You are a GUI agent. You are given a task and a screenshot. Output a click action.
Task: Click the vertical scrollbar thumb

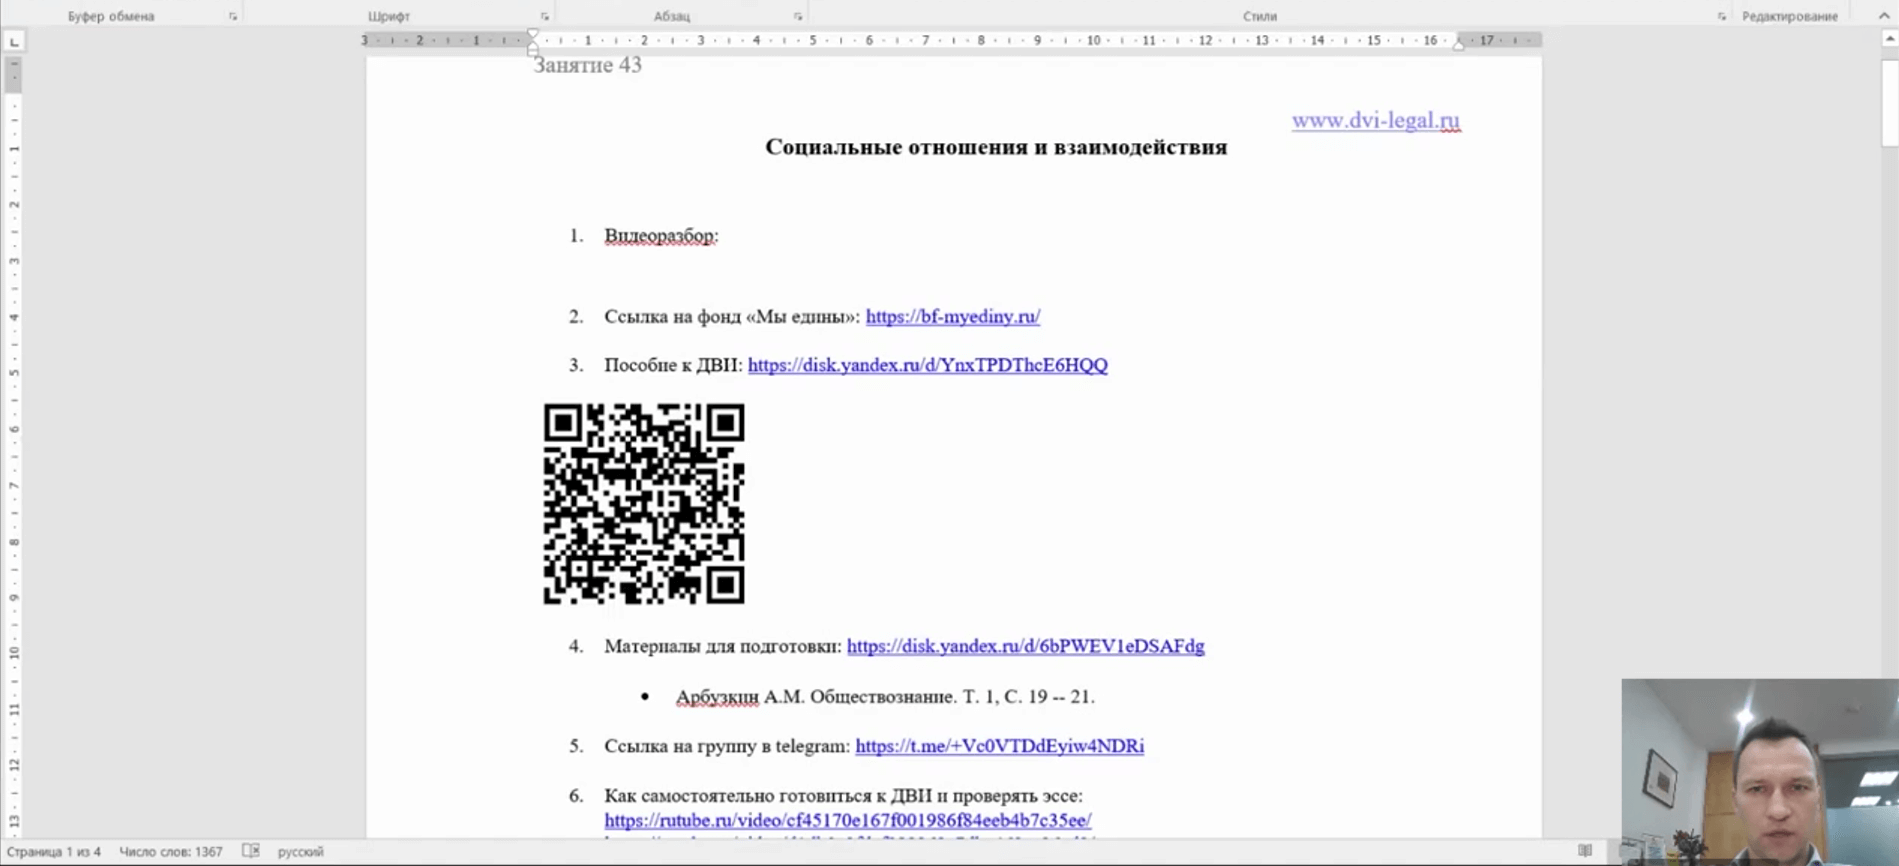pyautogui.click(x=1889, y=102)
